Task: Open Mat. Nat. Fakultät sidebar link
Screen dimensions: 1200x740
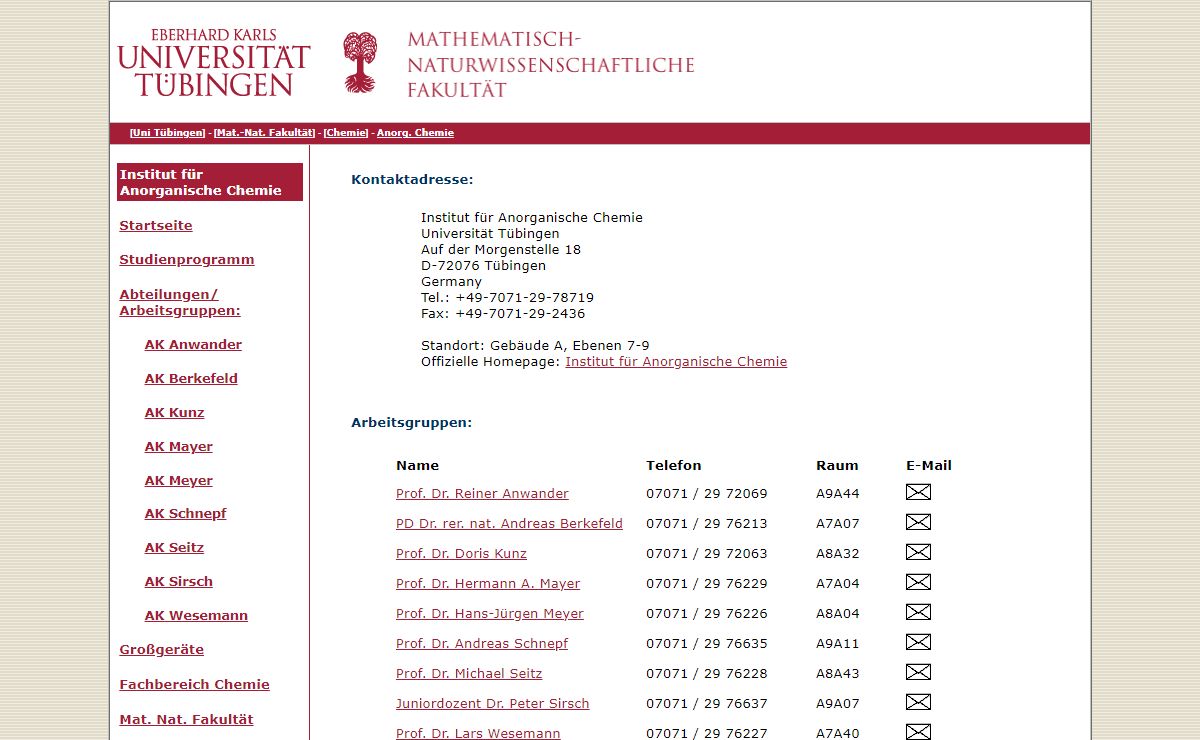Action: click(186, 720)
